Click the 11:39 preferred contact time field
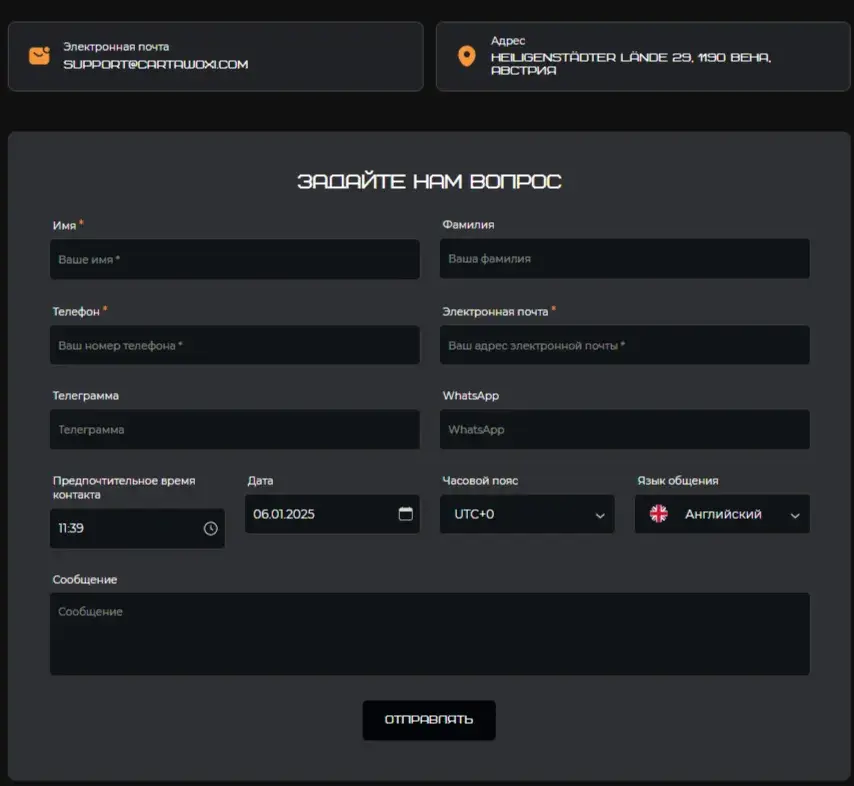This screenshot has height=786, width=854. point(137,528)
